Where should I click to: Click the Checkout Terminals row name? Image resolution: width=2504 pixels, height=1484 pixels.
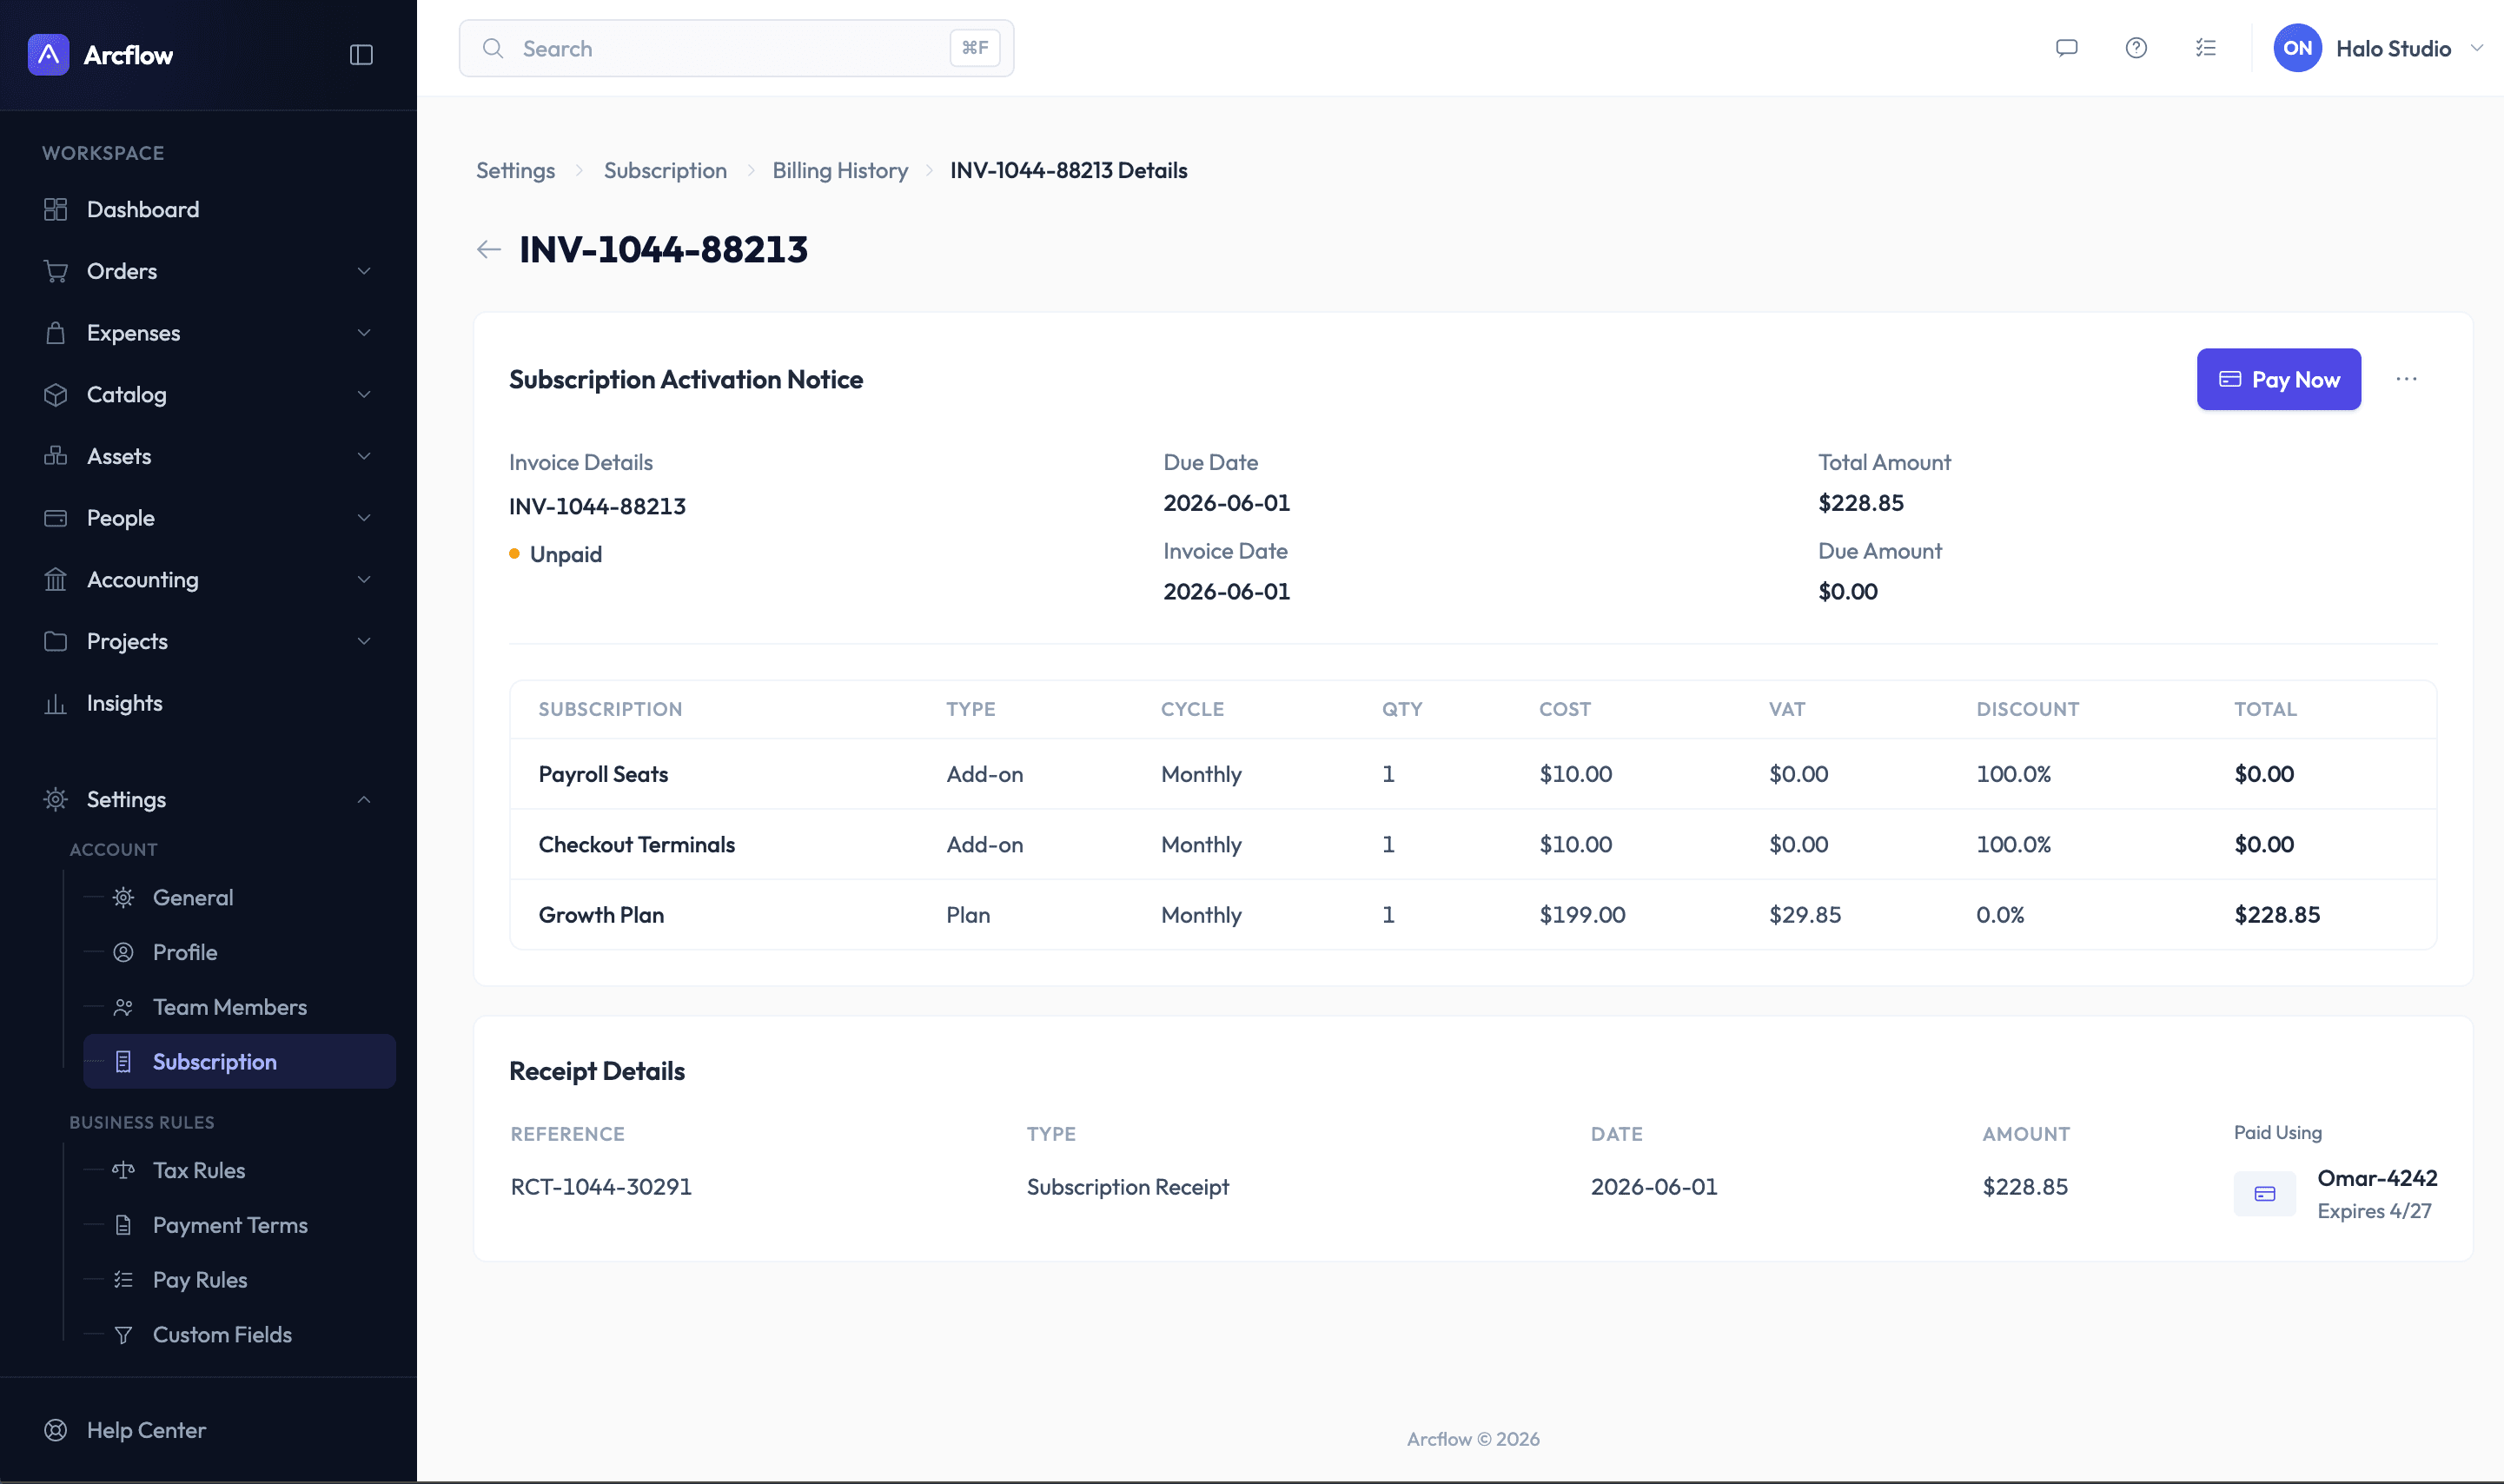637,845
